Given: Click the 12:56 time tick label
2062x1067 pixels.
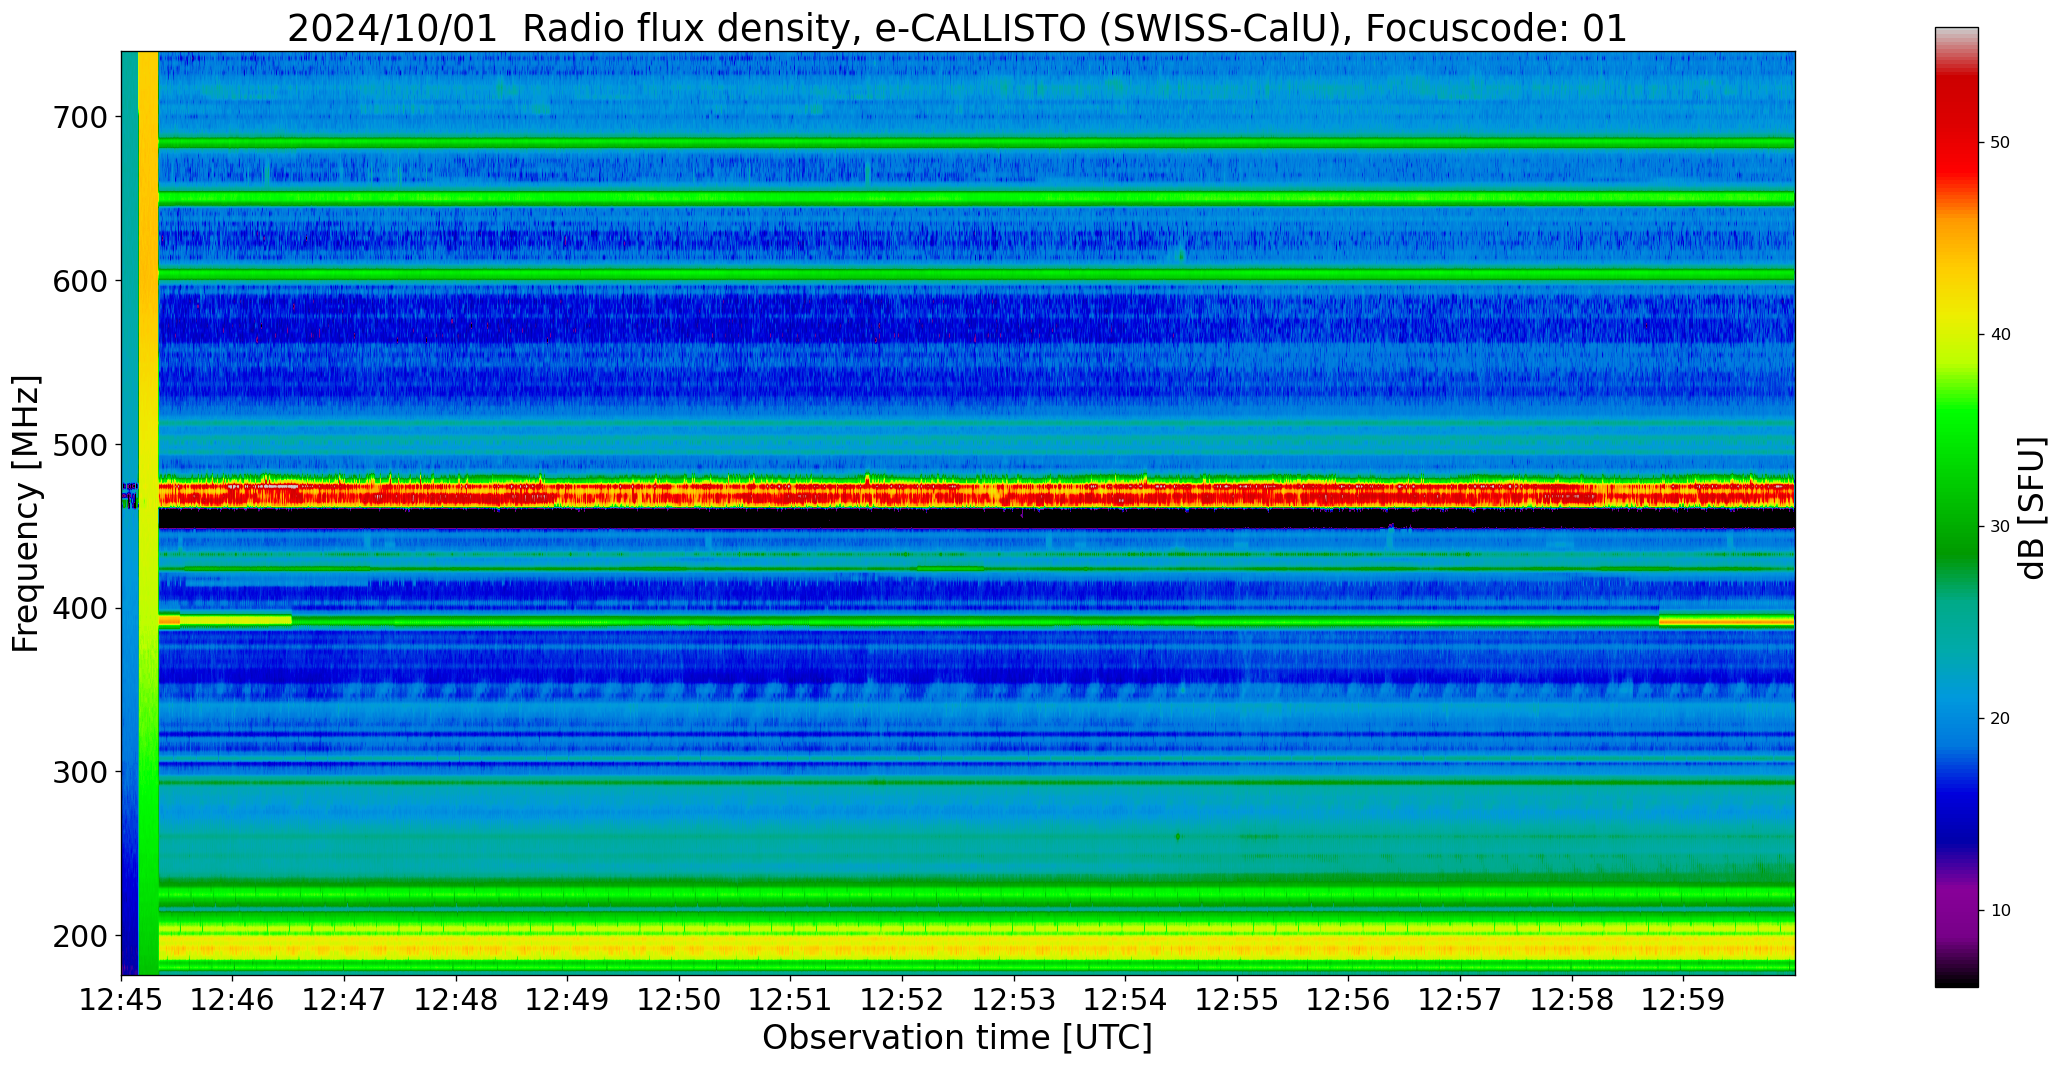Looking at the screenshot, I should click(x=1349, y=1000).
